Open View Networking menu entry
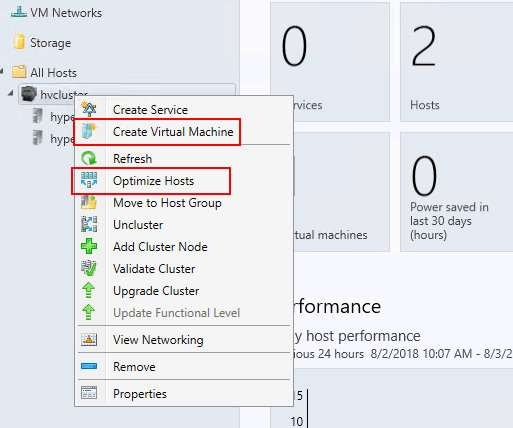Image resolution: width=513 pixels, height=428 pixels. (x=158, y=340)
